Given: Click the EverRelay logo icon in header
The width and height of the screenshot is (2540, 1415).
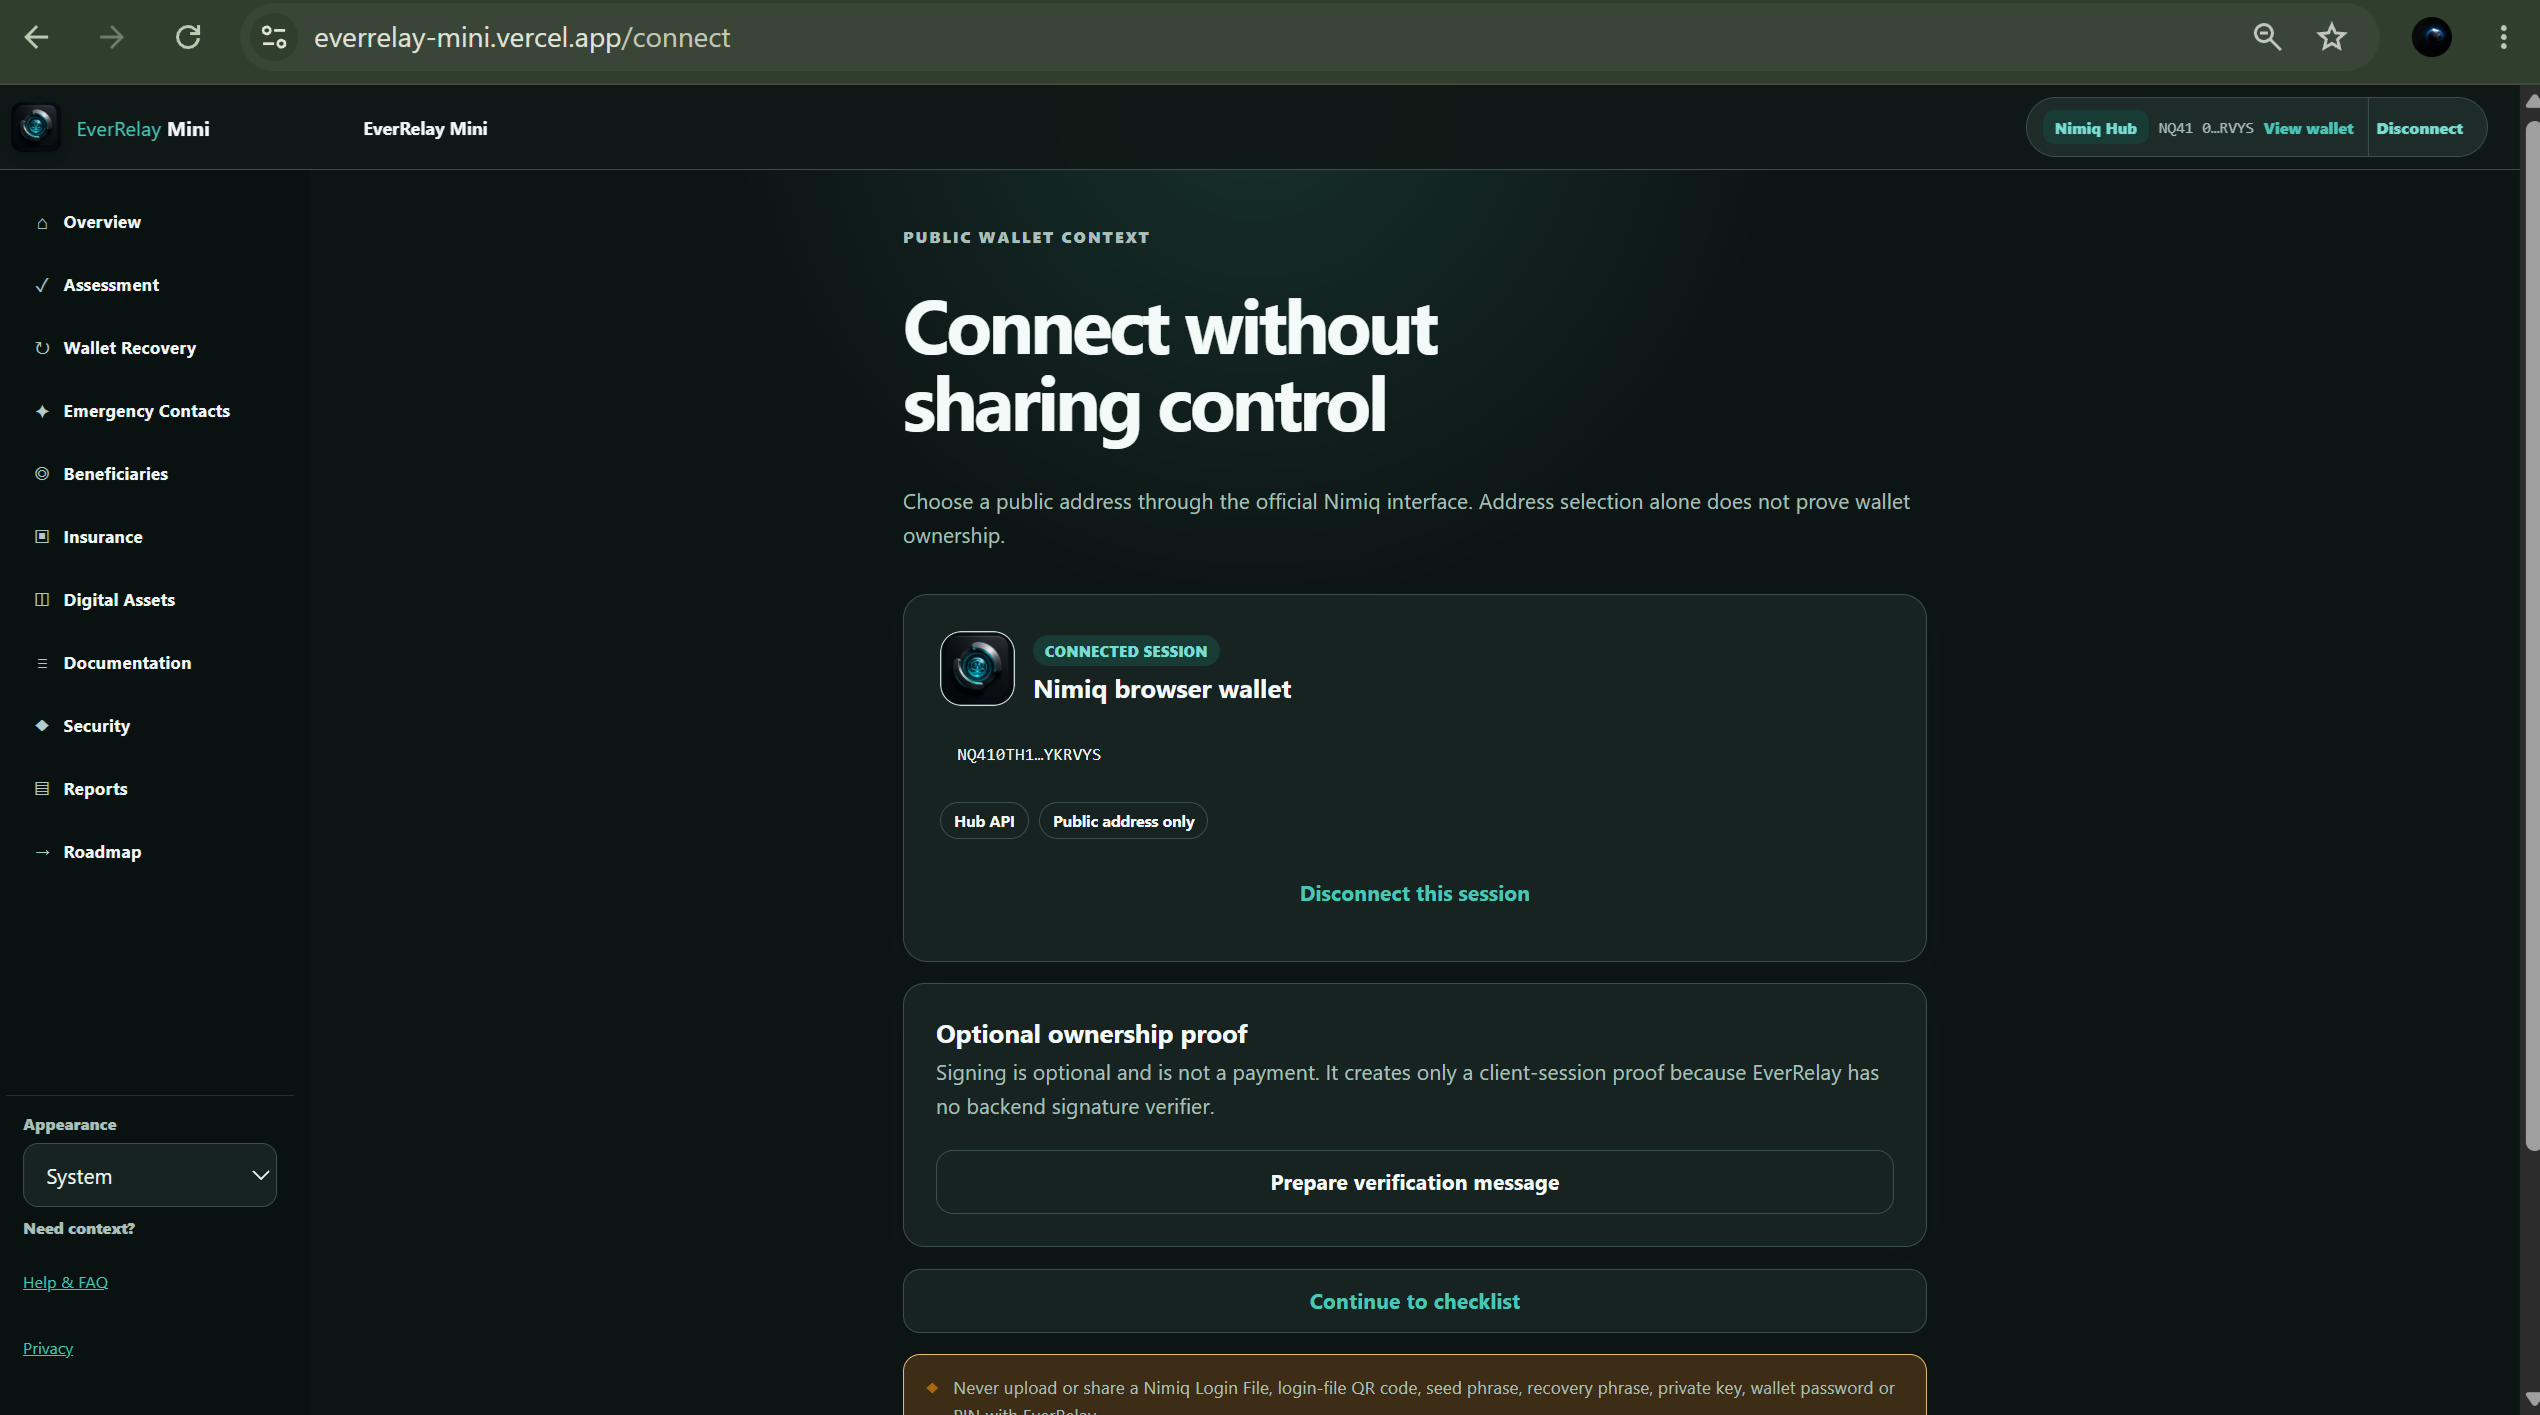Looking at the screenshot, I should click(36, 127).
